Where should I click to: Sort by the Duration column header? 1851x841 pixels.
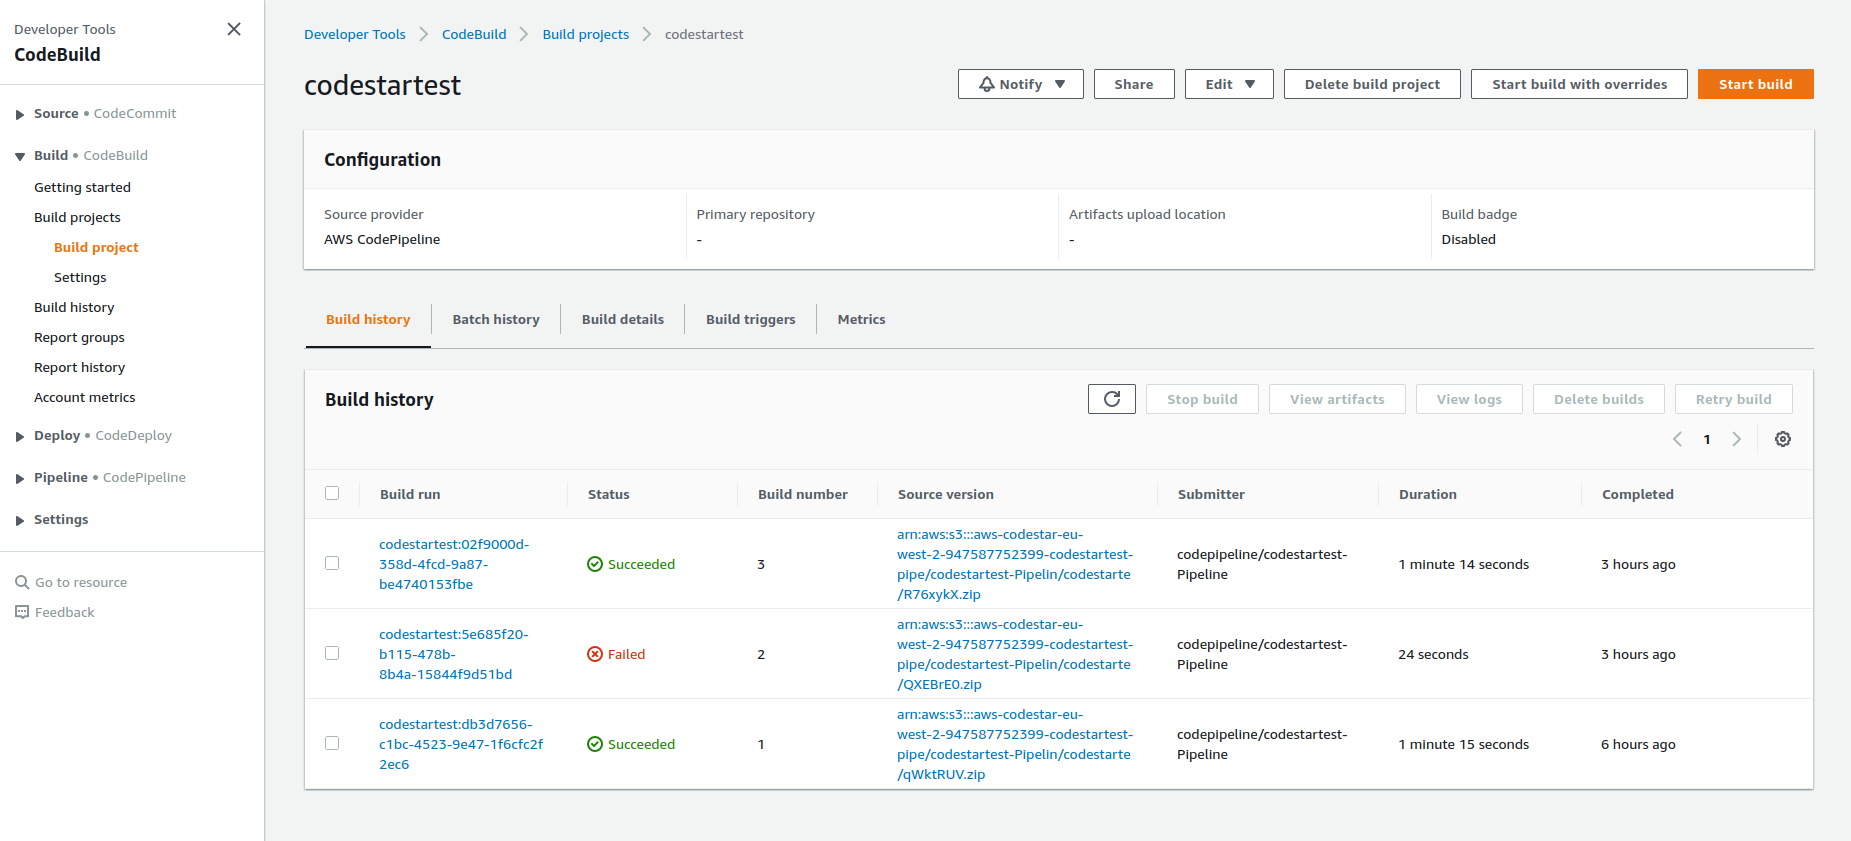pyautogui.click(x=1427, y=494)
